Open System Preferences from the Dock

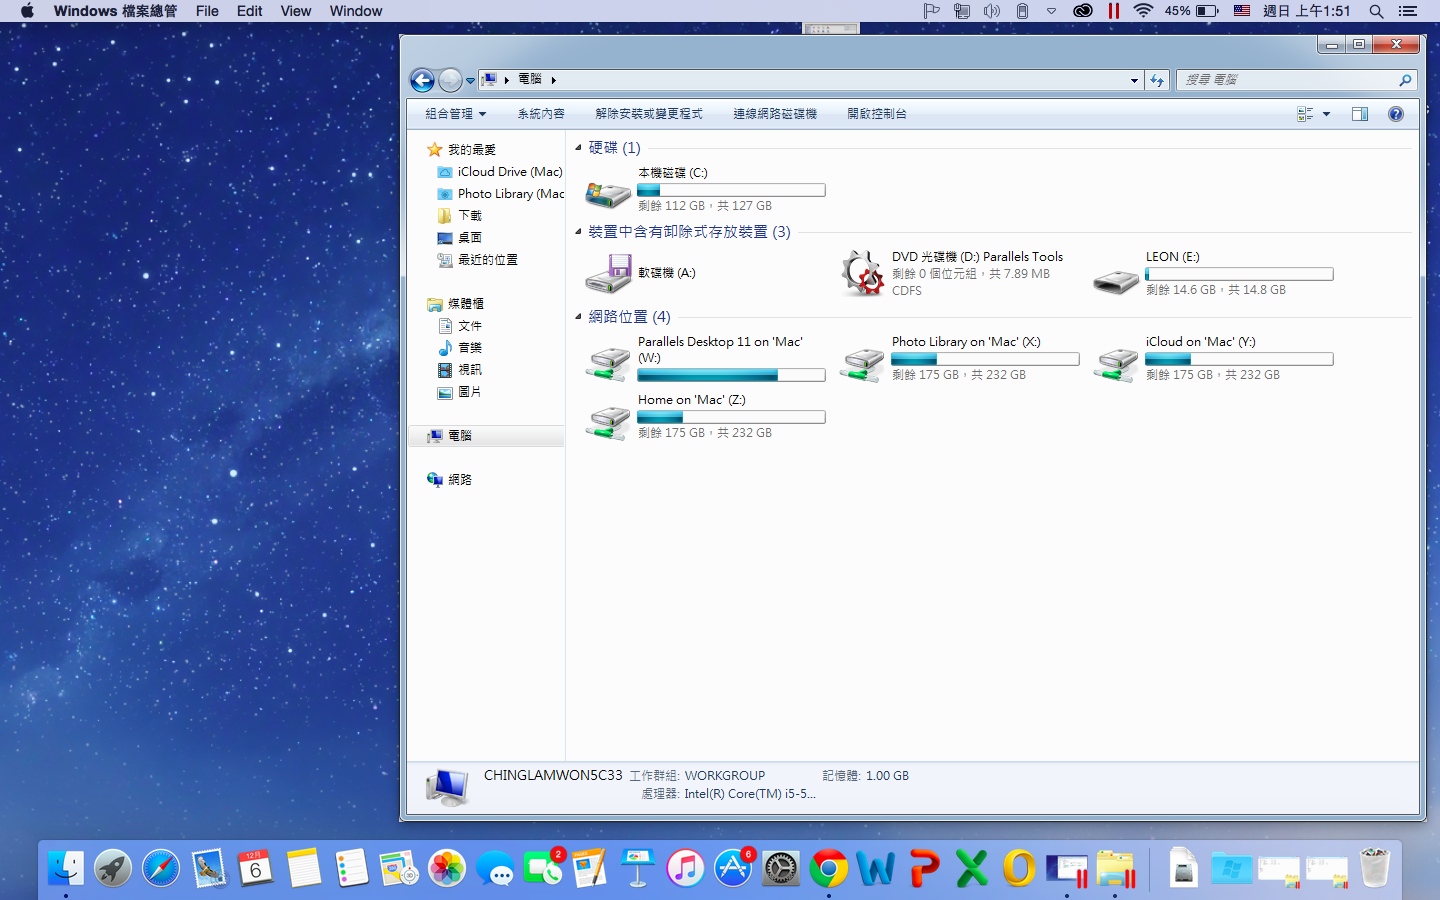pos(781,868)
